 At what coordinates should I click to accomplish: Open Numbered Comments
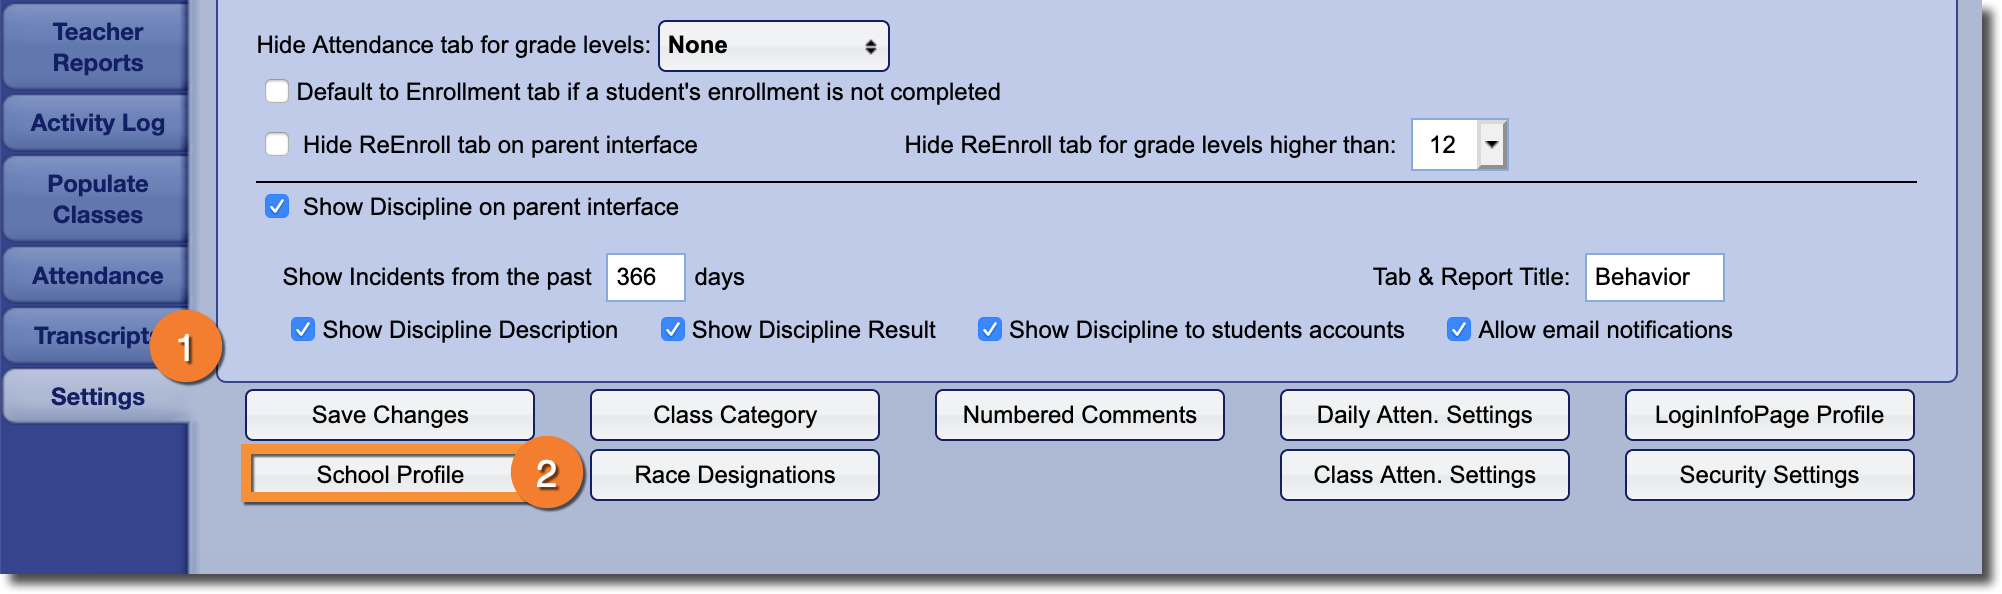pos(1079,415)
